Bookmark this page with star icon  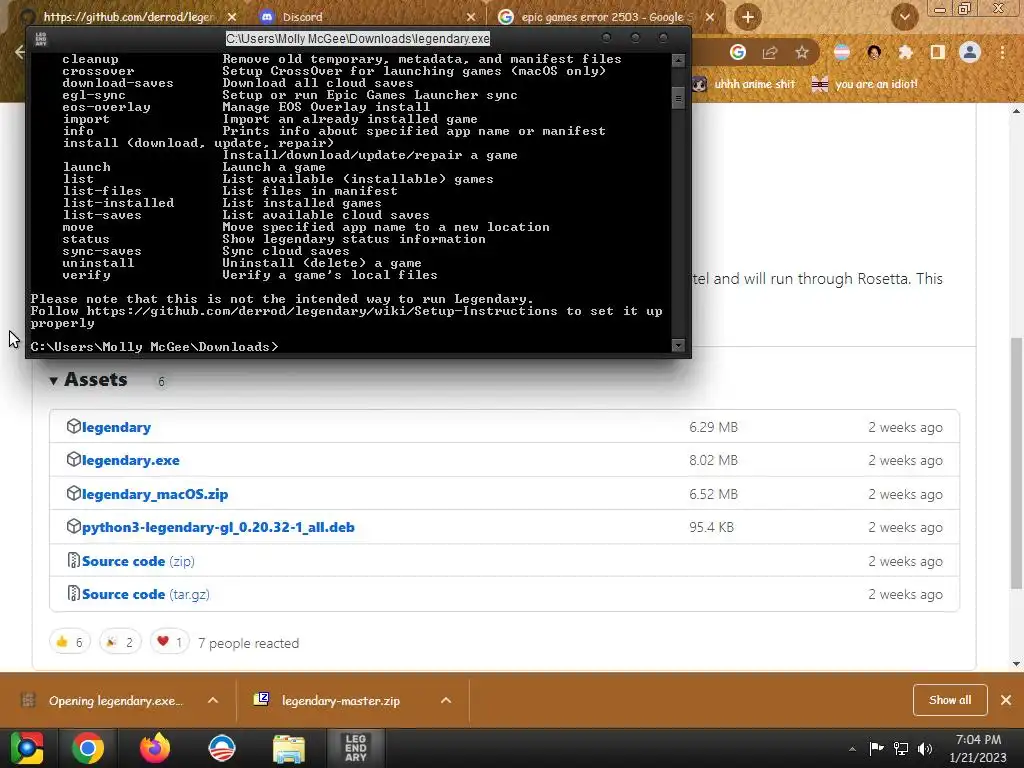click(x=802, y=52)
